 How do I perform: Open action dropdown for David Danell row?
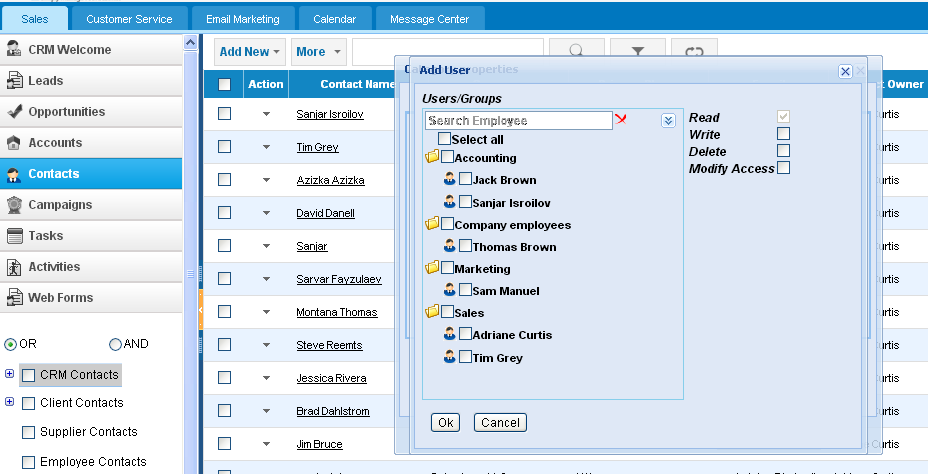pos(266,213)
